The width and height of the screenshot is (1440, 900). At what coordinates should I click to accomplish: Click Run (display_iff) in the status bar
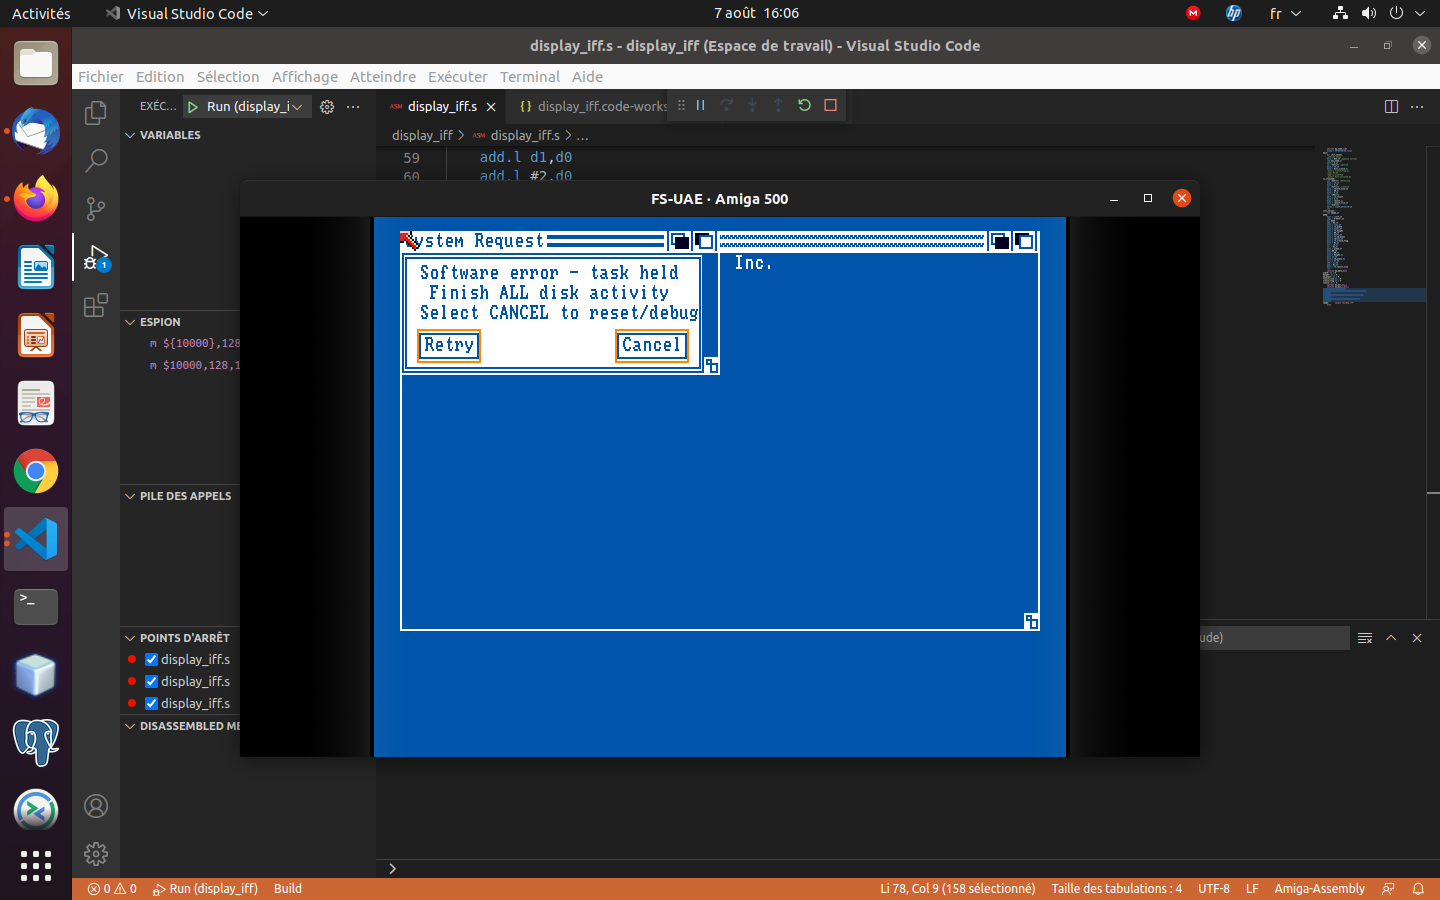coord(205,888)
